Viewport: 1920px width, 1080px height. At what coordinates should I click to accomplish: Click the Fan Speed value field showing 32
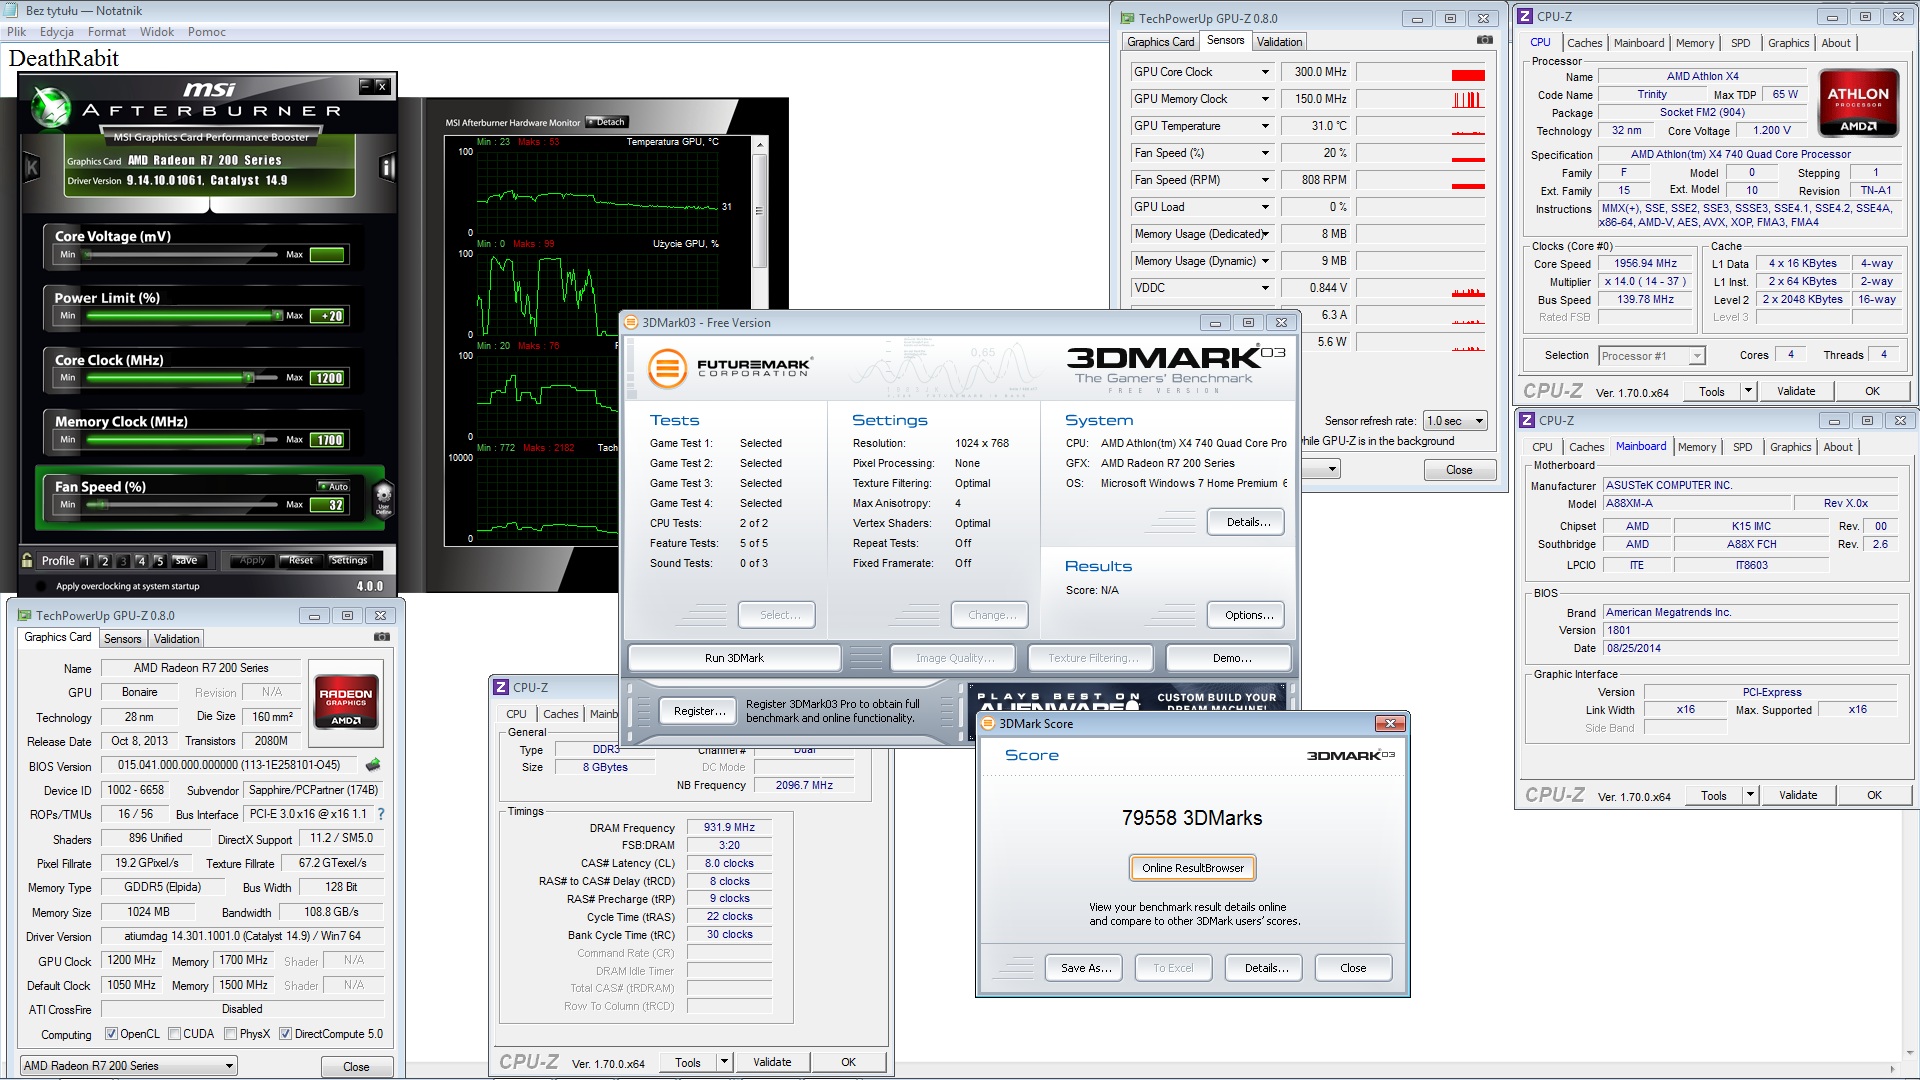(x=328, y=505)
